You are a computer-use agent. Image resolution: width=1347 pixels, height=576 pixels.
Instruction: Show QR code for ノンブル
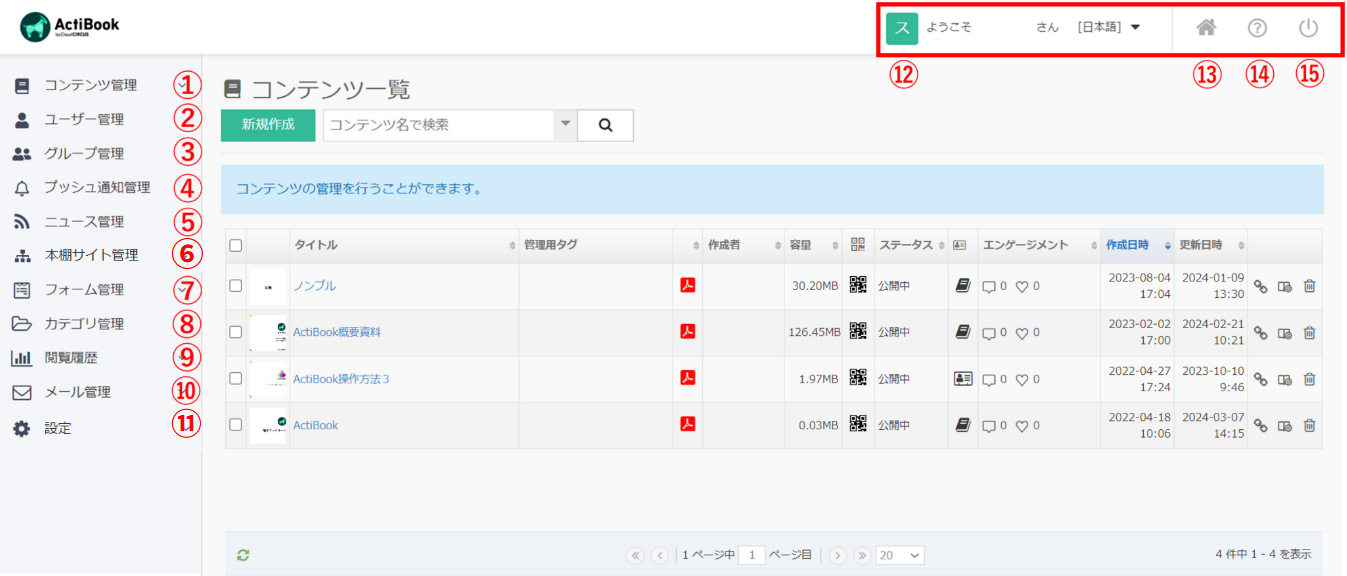[858, 285]
